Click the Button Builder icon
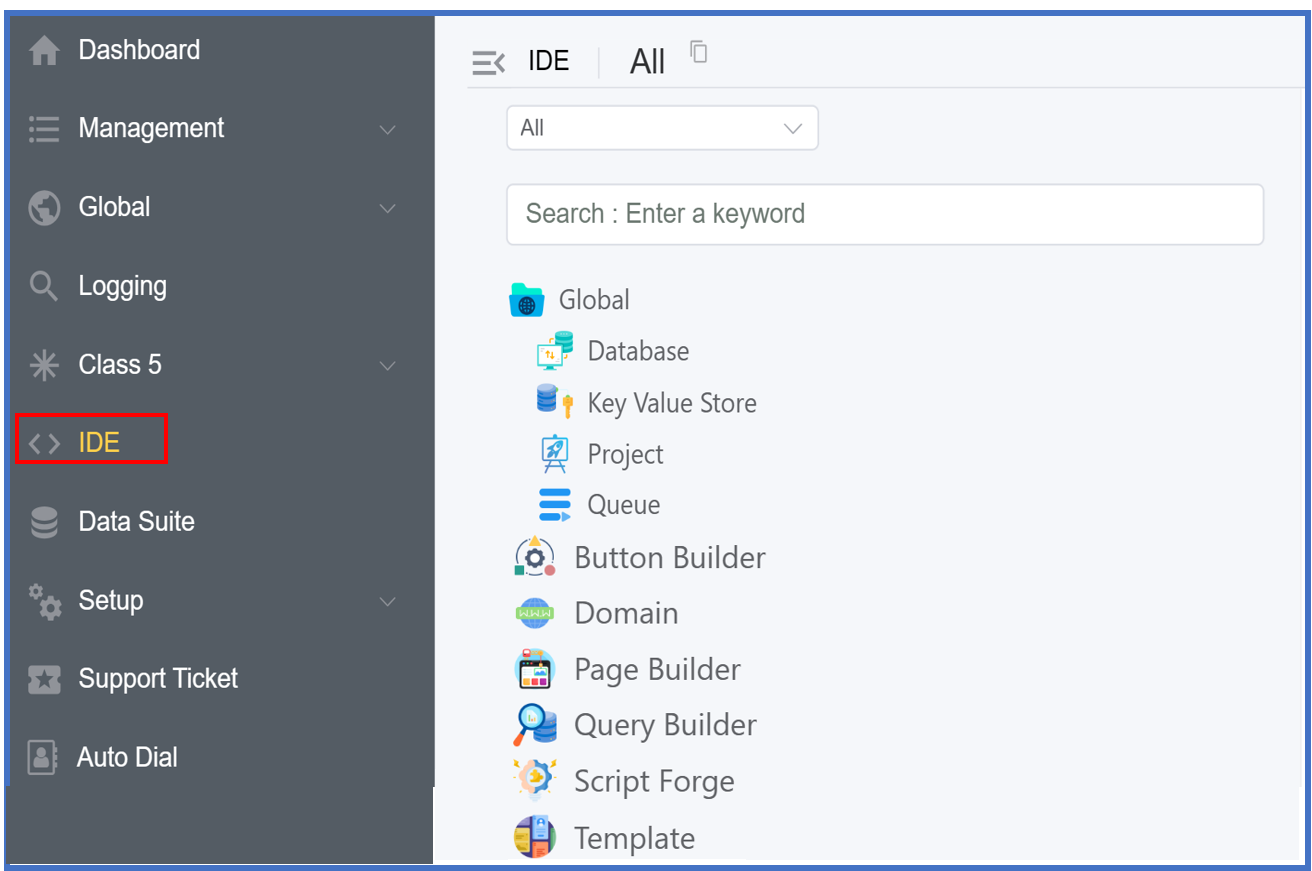This screenshot has height=871, width=1312. point(534,557)
